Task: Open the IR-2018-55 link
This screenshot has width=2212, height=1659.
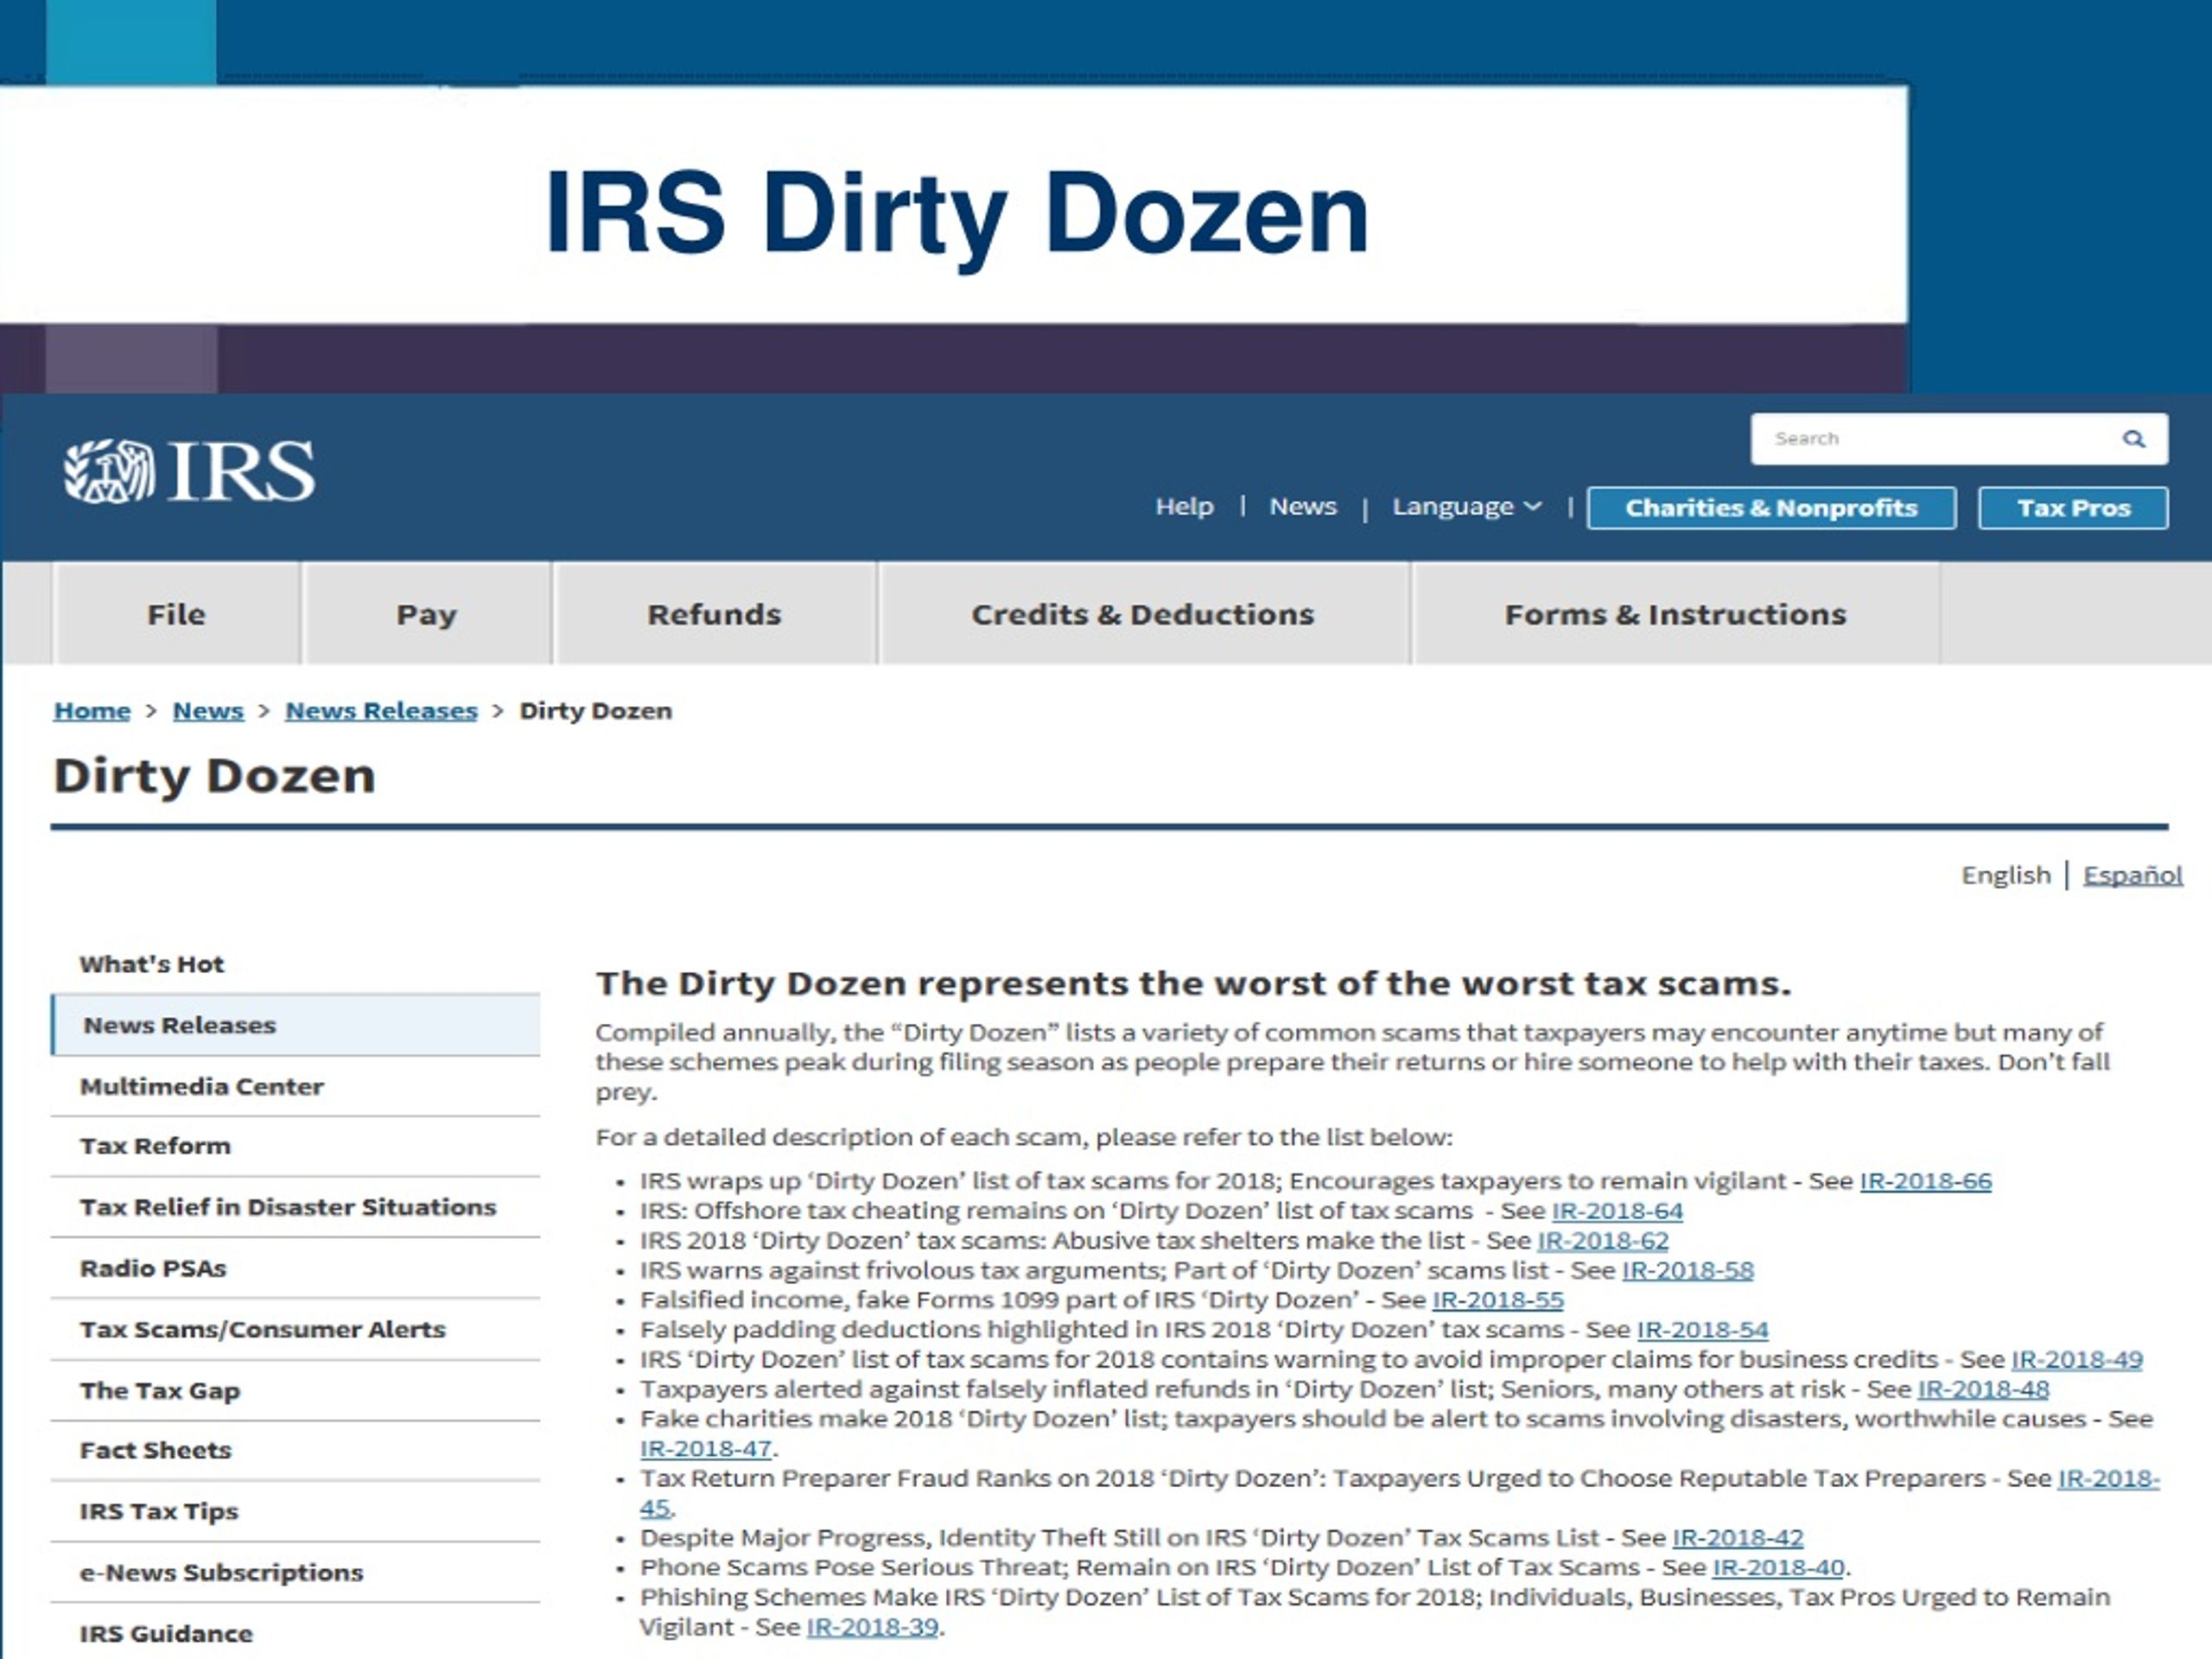Action: click(x=1498, y=1300)
